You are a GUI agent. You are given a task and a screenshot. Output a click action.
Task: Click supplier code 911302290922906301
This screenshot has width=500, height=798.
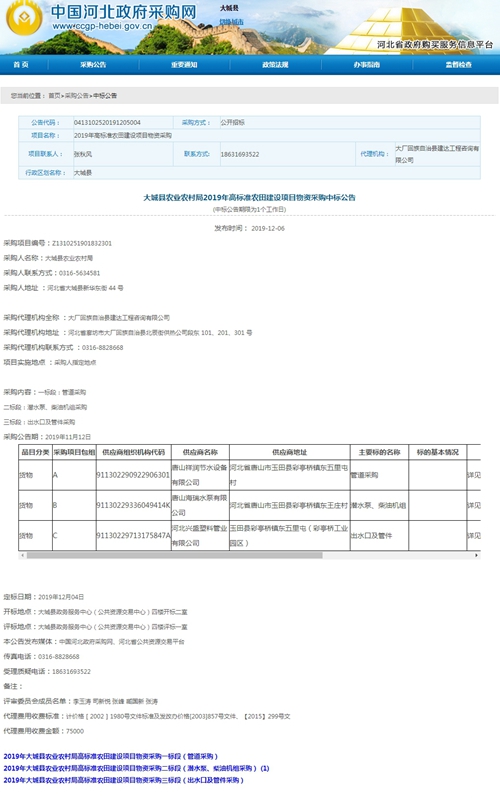click(x=133, y=475)
